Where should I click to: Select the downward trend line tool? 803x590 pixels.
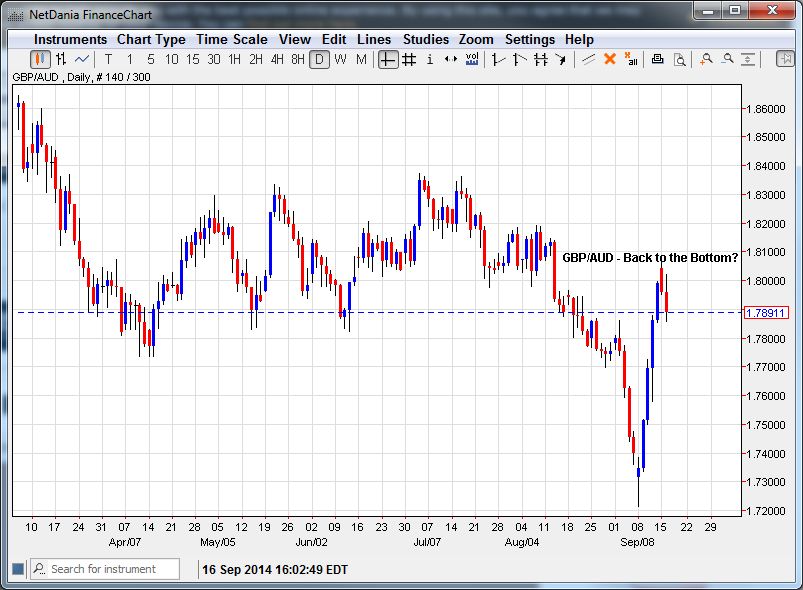point(519,60)
